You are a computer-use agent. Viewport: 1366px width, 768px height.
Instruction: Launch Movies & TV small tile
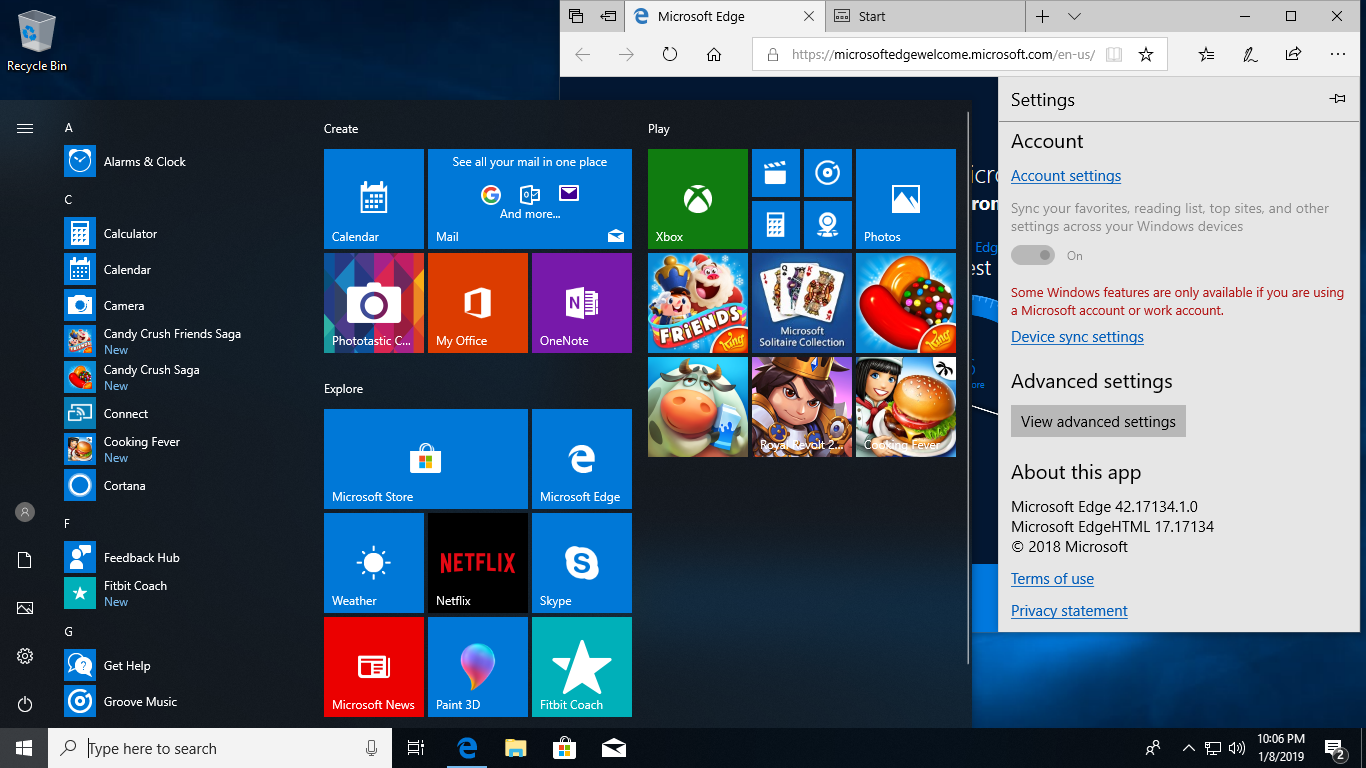coord(776,173)
